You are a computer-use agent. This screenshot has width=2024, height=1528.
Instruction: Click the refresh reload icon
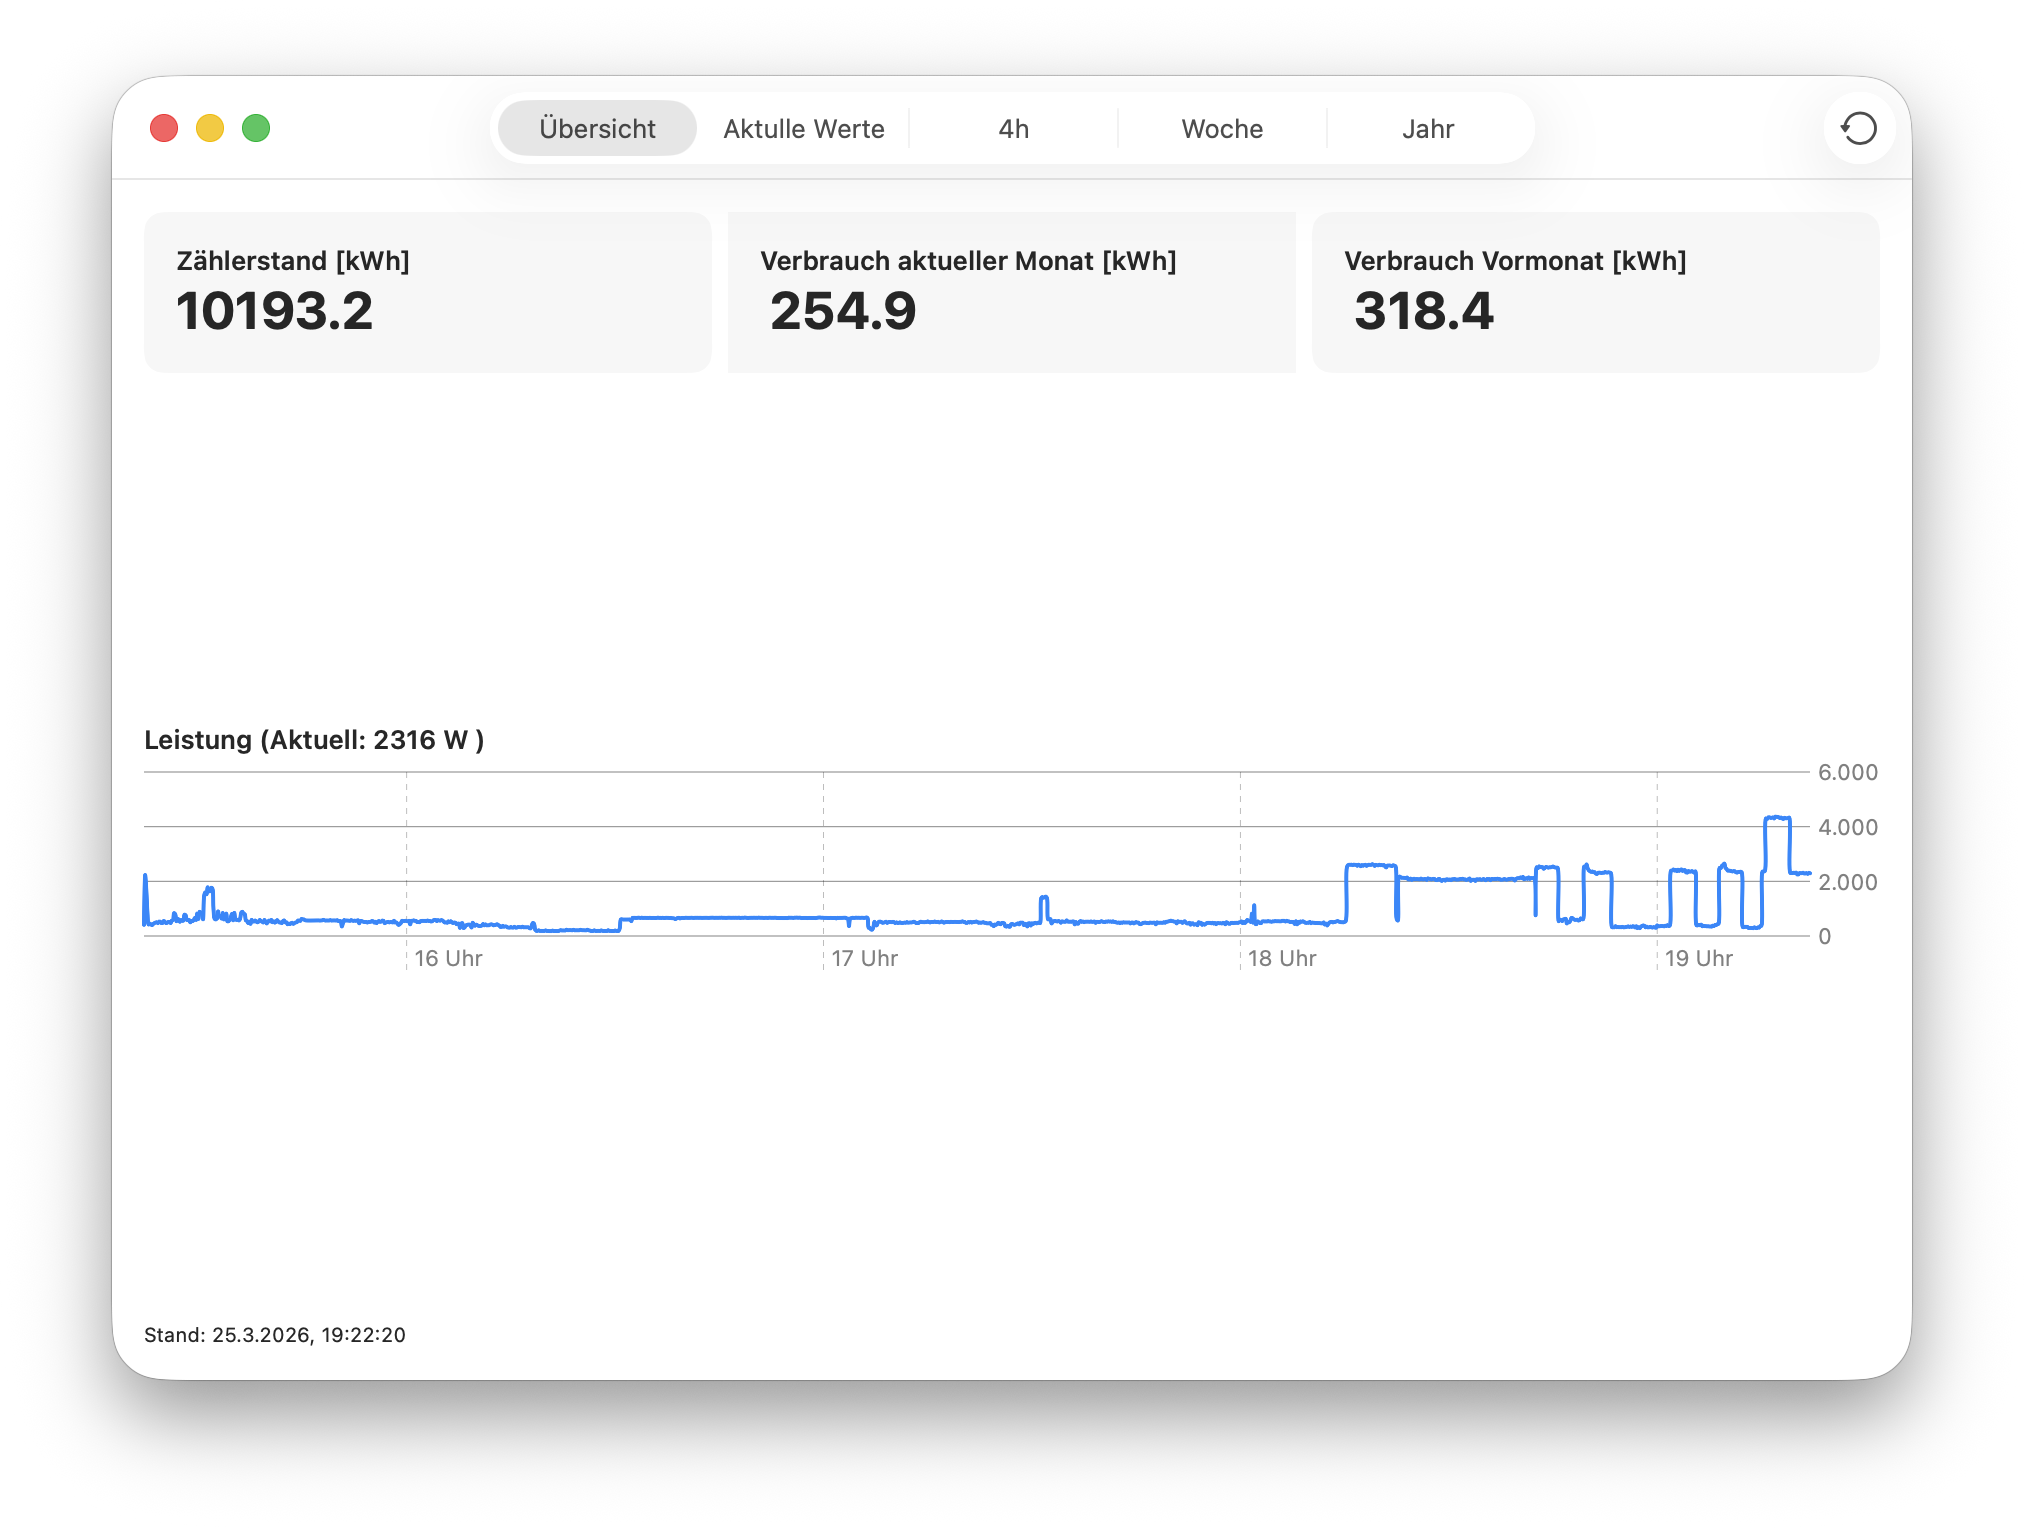[x=1859, y=128]
